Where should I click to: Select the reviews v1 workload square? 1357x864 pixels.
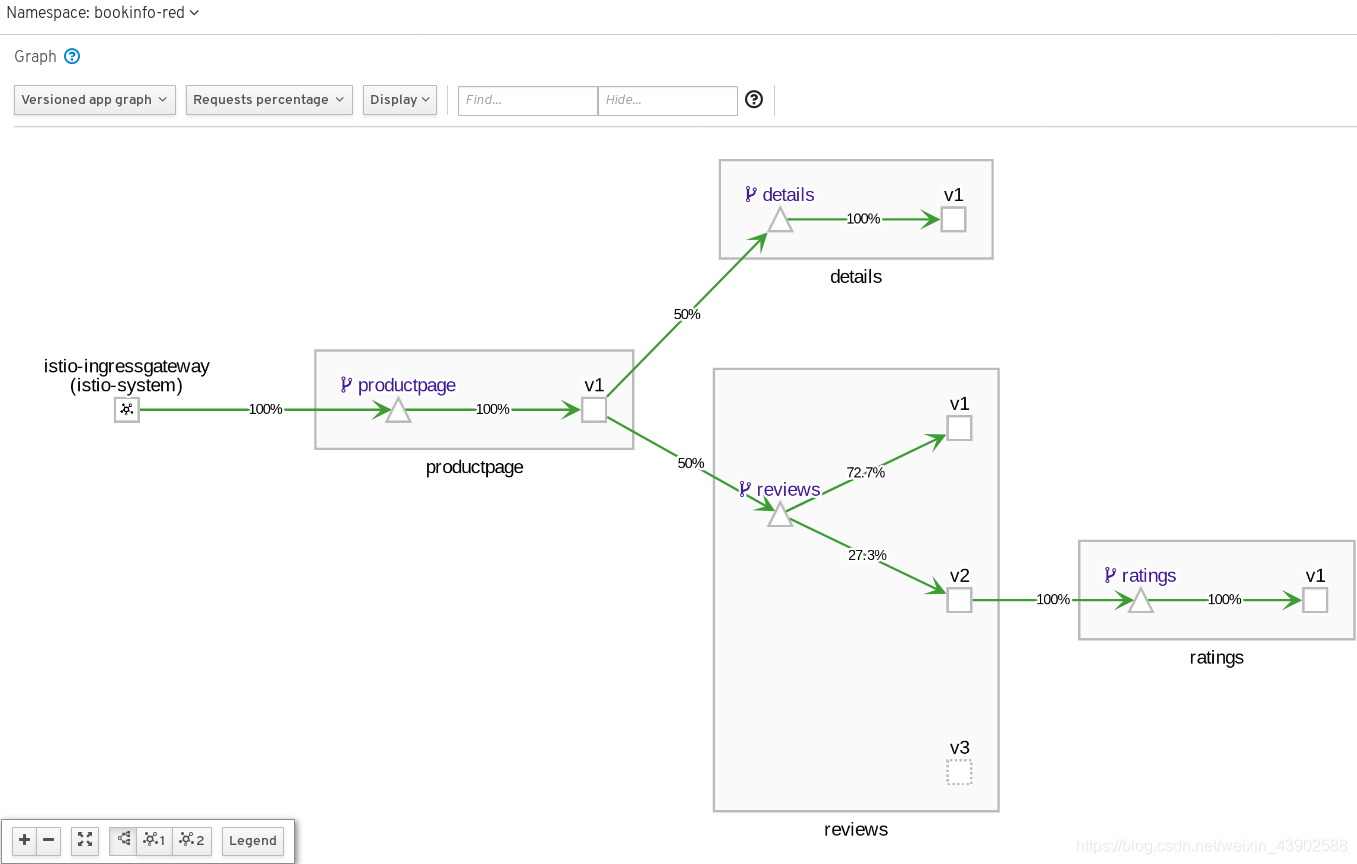(959, 429)
